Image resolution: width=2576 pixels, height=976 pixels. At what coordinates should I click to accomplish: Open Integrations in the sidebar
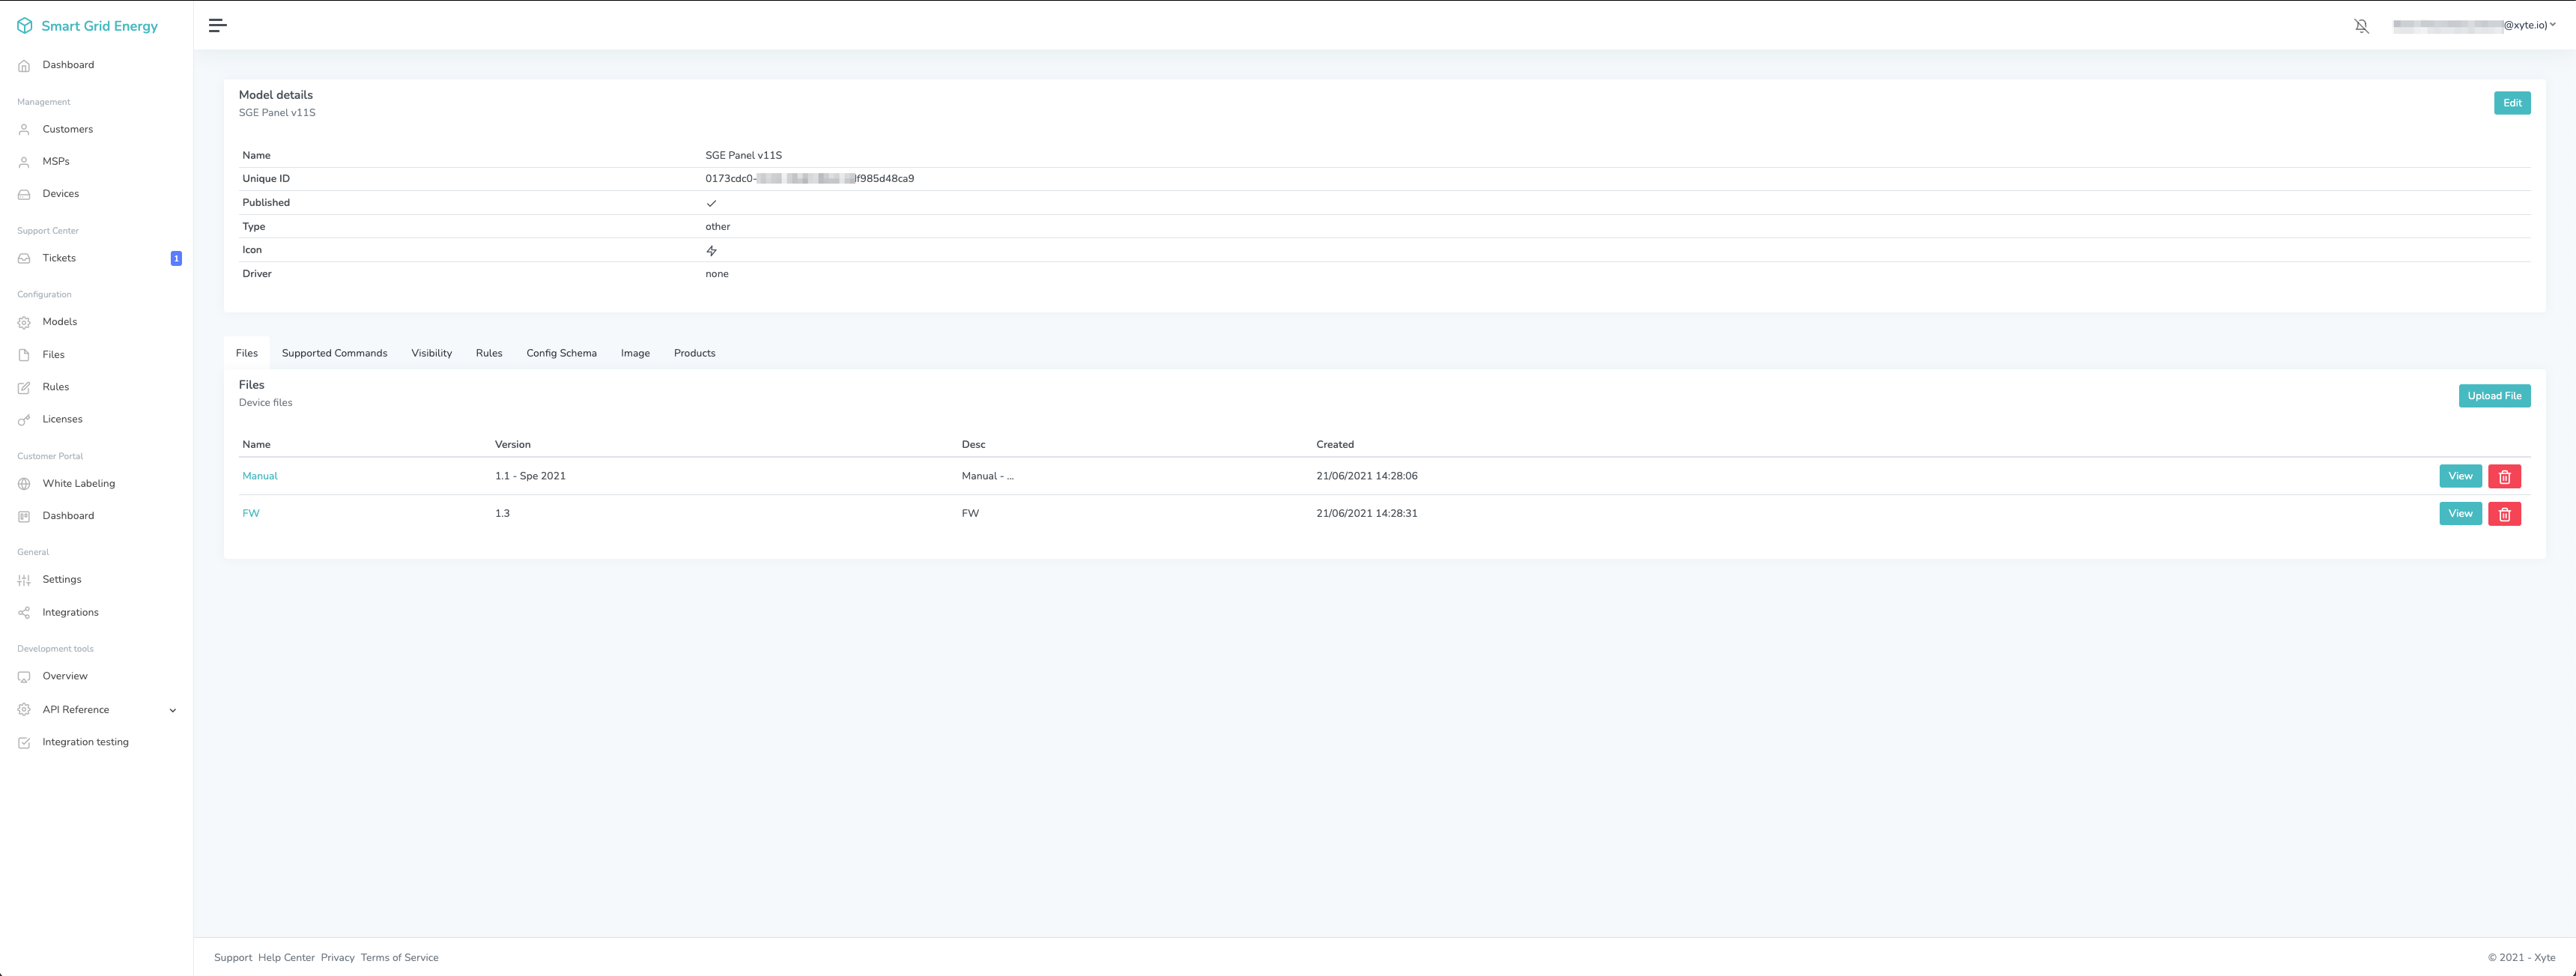pyautogui.click(x=70, y=612)
